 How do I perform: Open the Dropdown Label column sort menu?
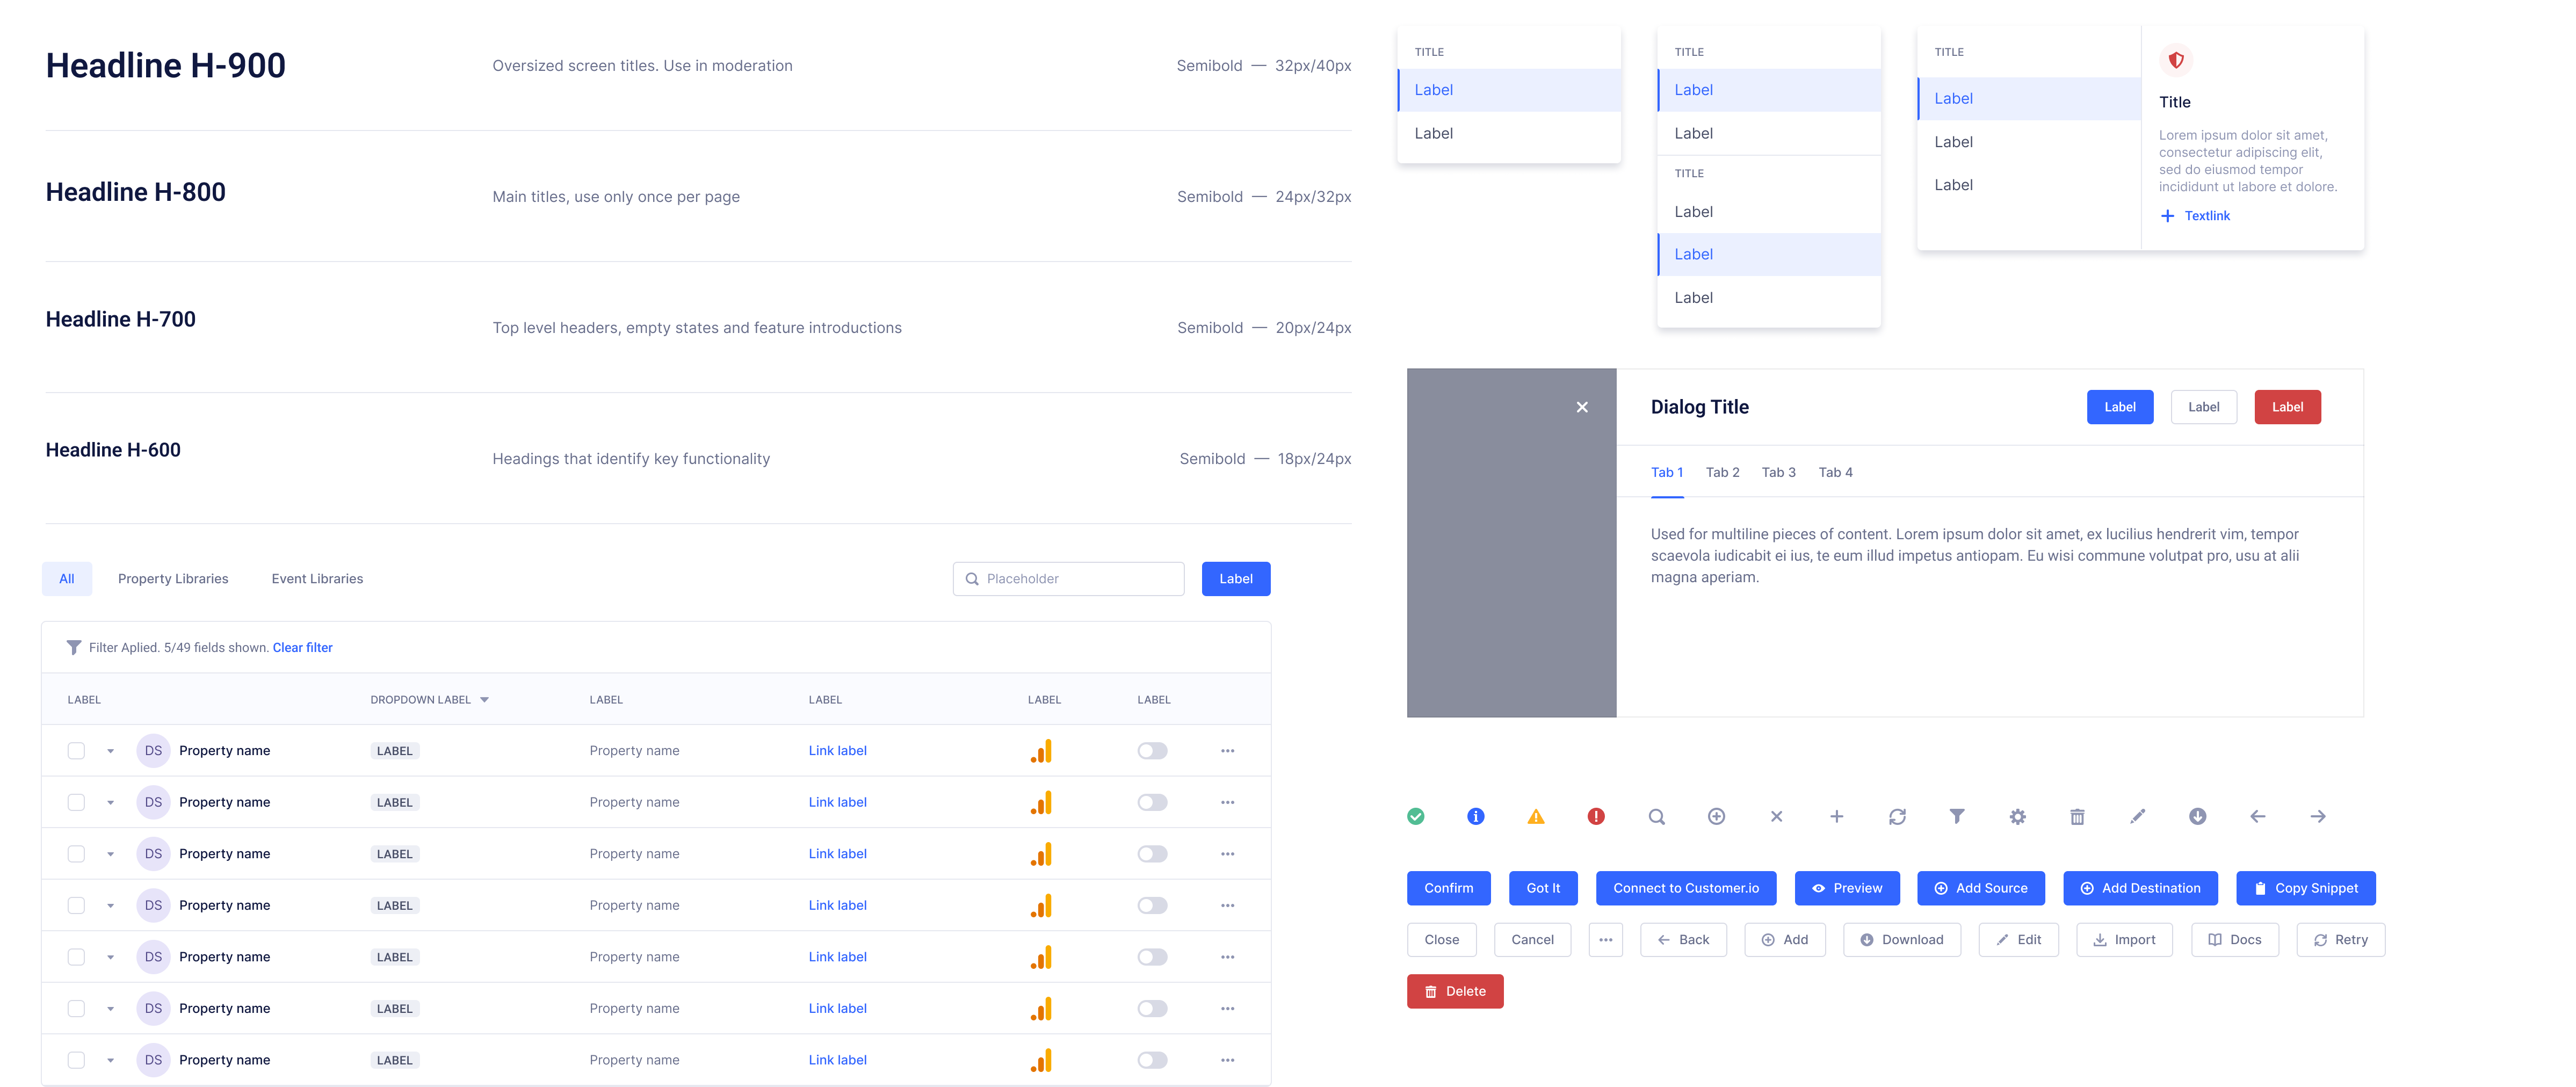pos(485,699)
